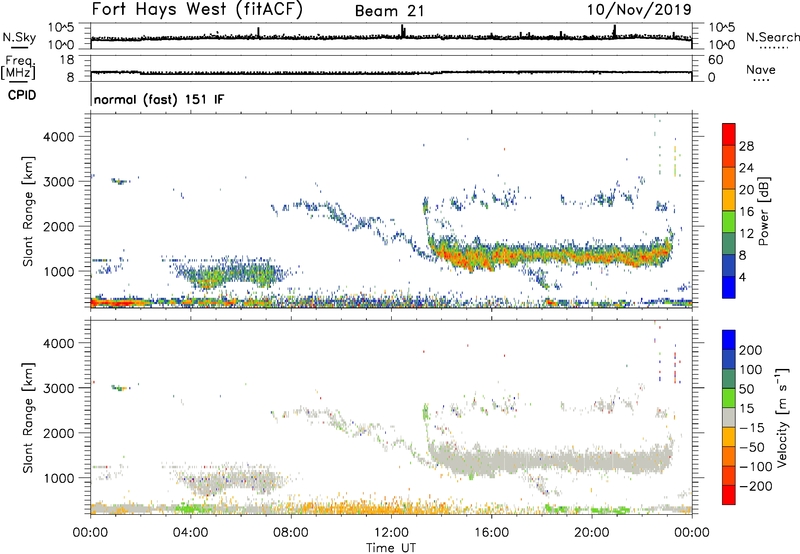Click the '2000' tick of the power panel
Image resolution: width=800 pixels, height=554 pixels.
tap(59, 226)
